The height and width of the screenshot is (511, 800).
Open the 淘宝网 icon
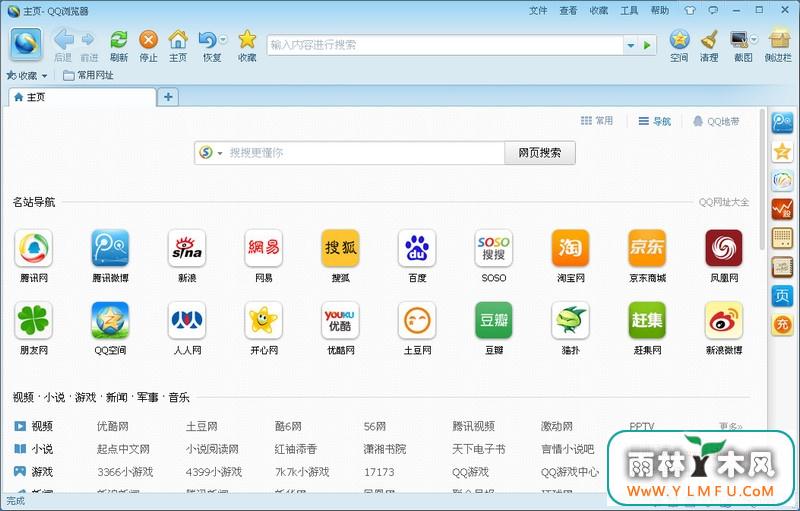(570, 248)
